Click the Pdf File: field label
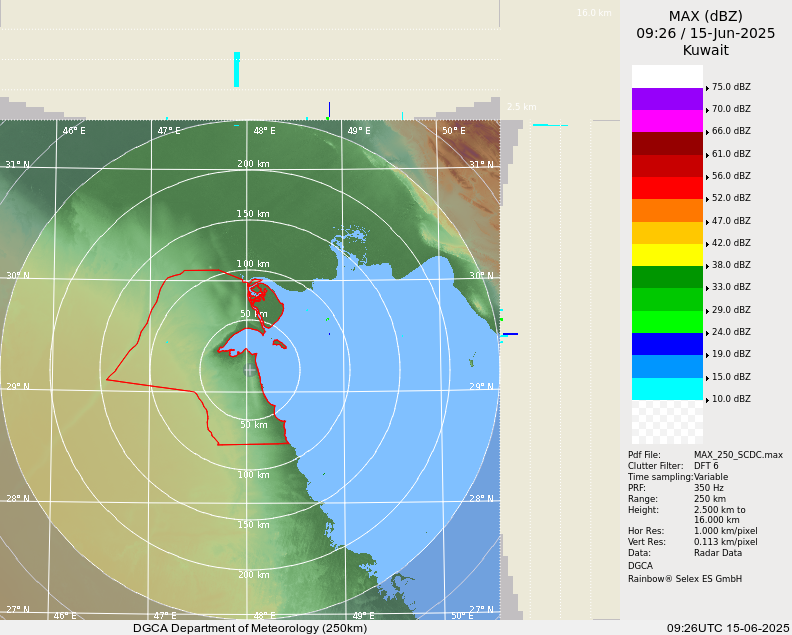 click(644, 455)
